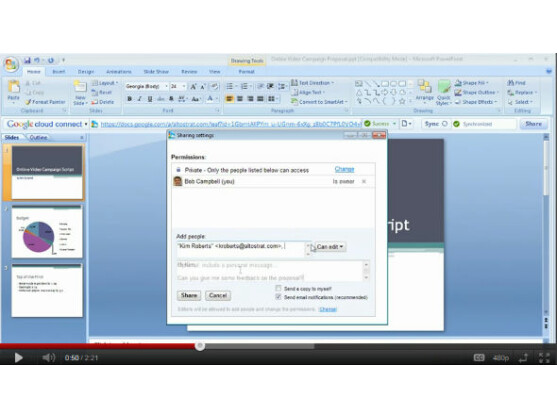The image size is (557, 418).
Task: Activate Format Painter tool
Action: [x=45, y=102]
